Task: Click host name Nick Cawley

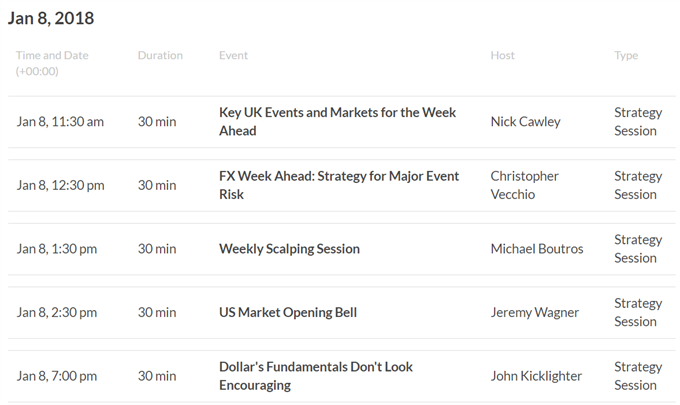Action: point(526,122)
